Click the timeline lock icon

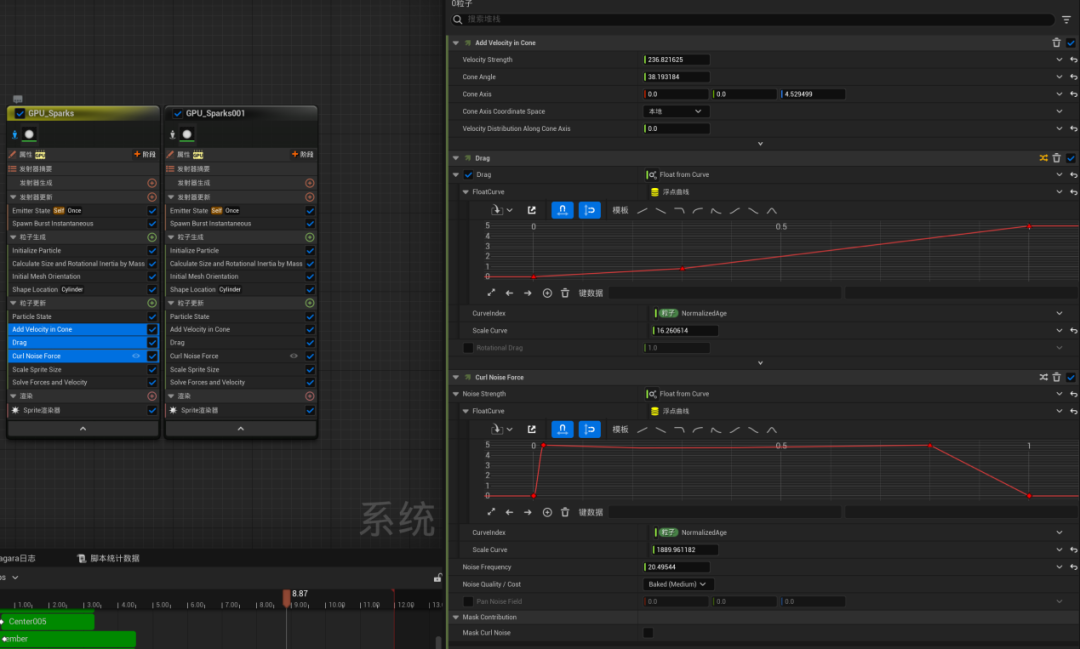pos(437,578)
